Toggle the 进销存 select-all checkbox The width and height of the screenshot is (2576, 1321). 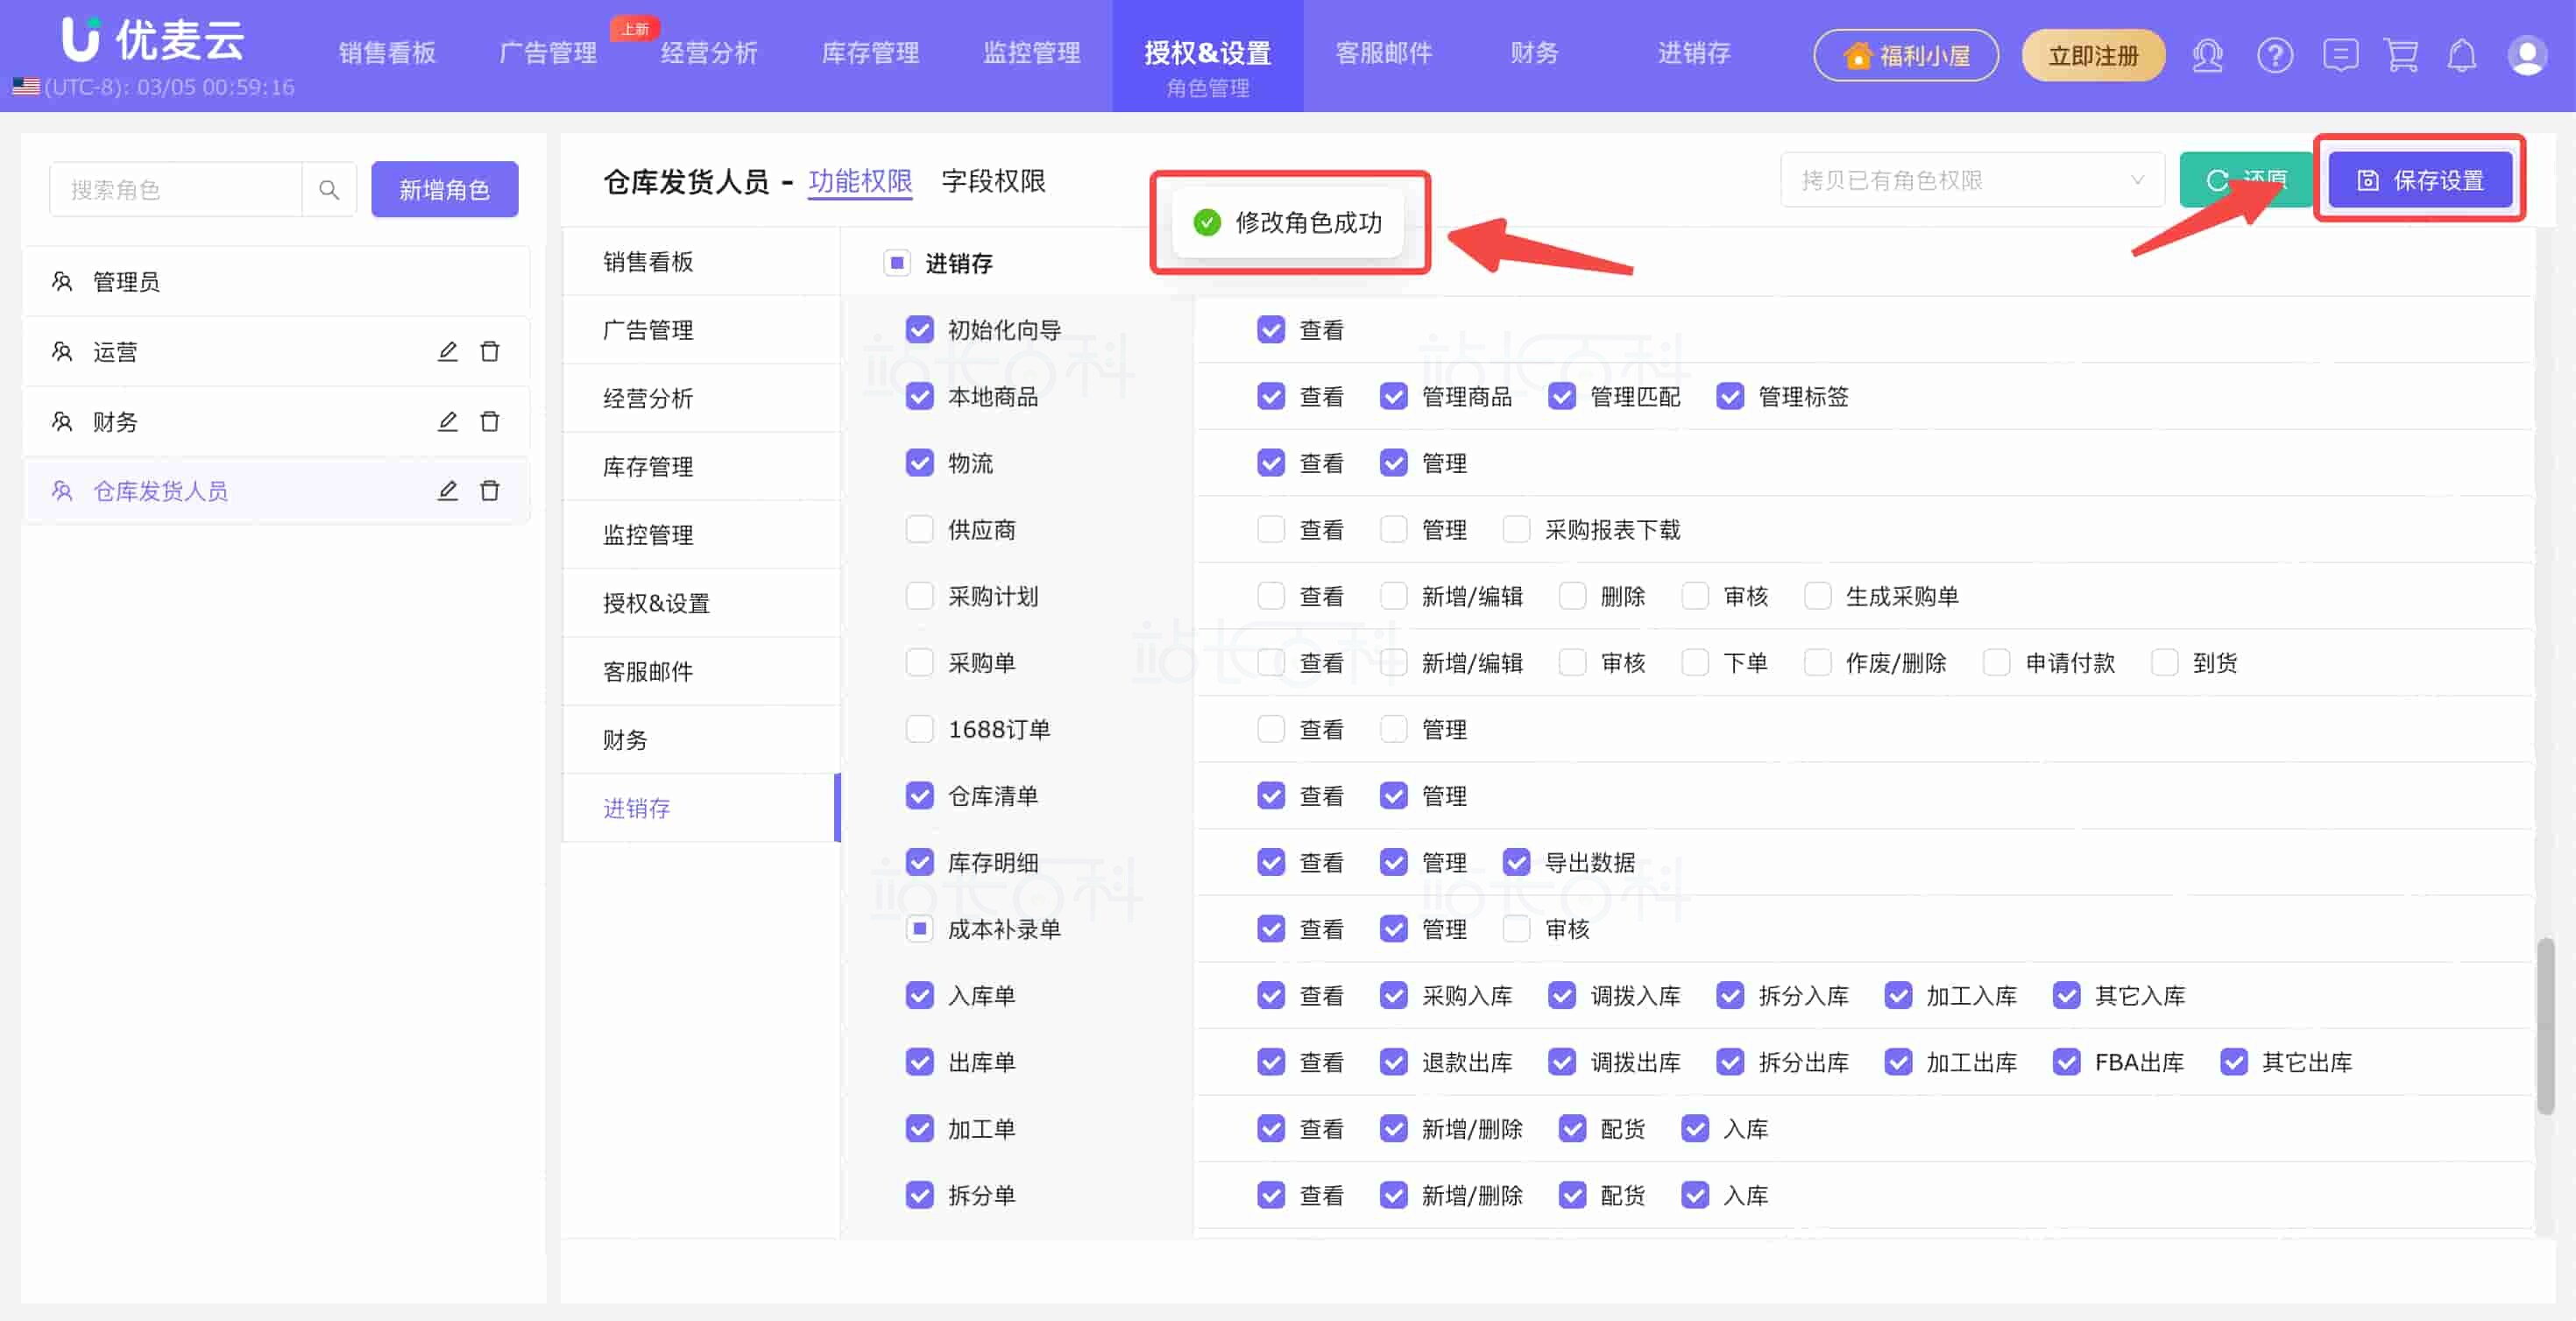[x=896, y=263]
